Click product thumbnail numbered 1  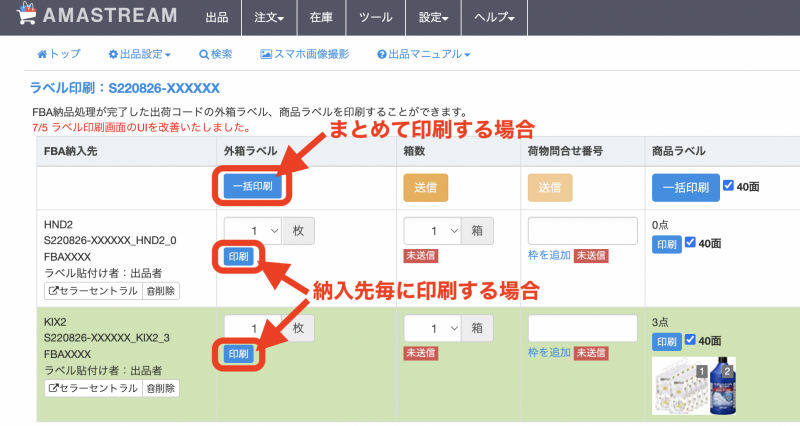point(680,386)
